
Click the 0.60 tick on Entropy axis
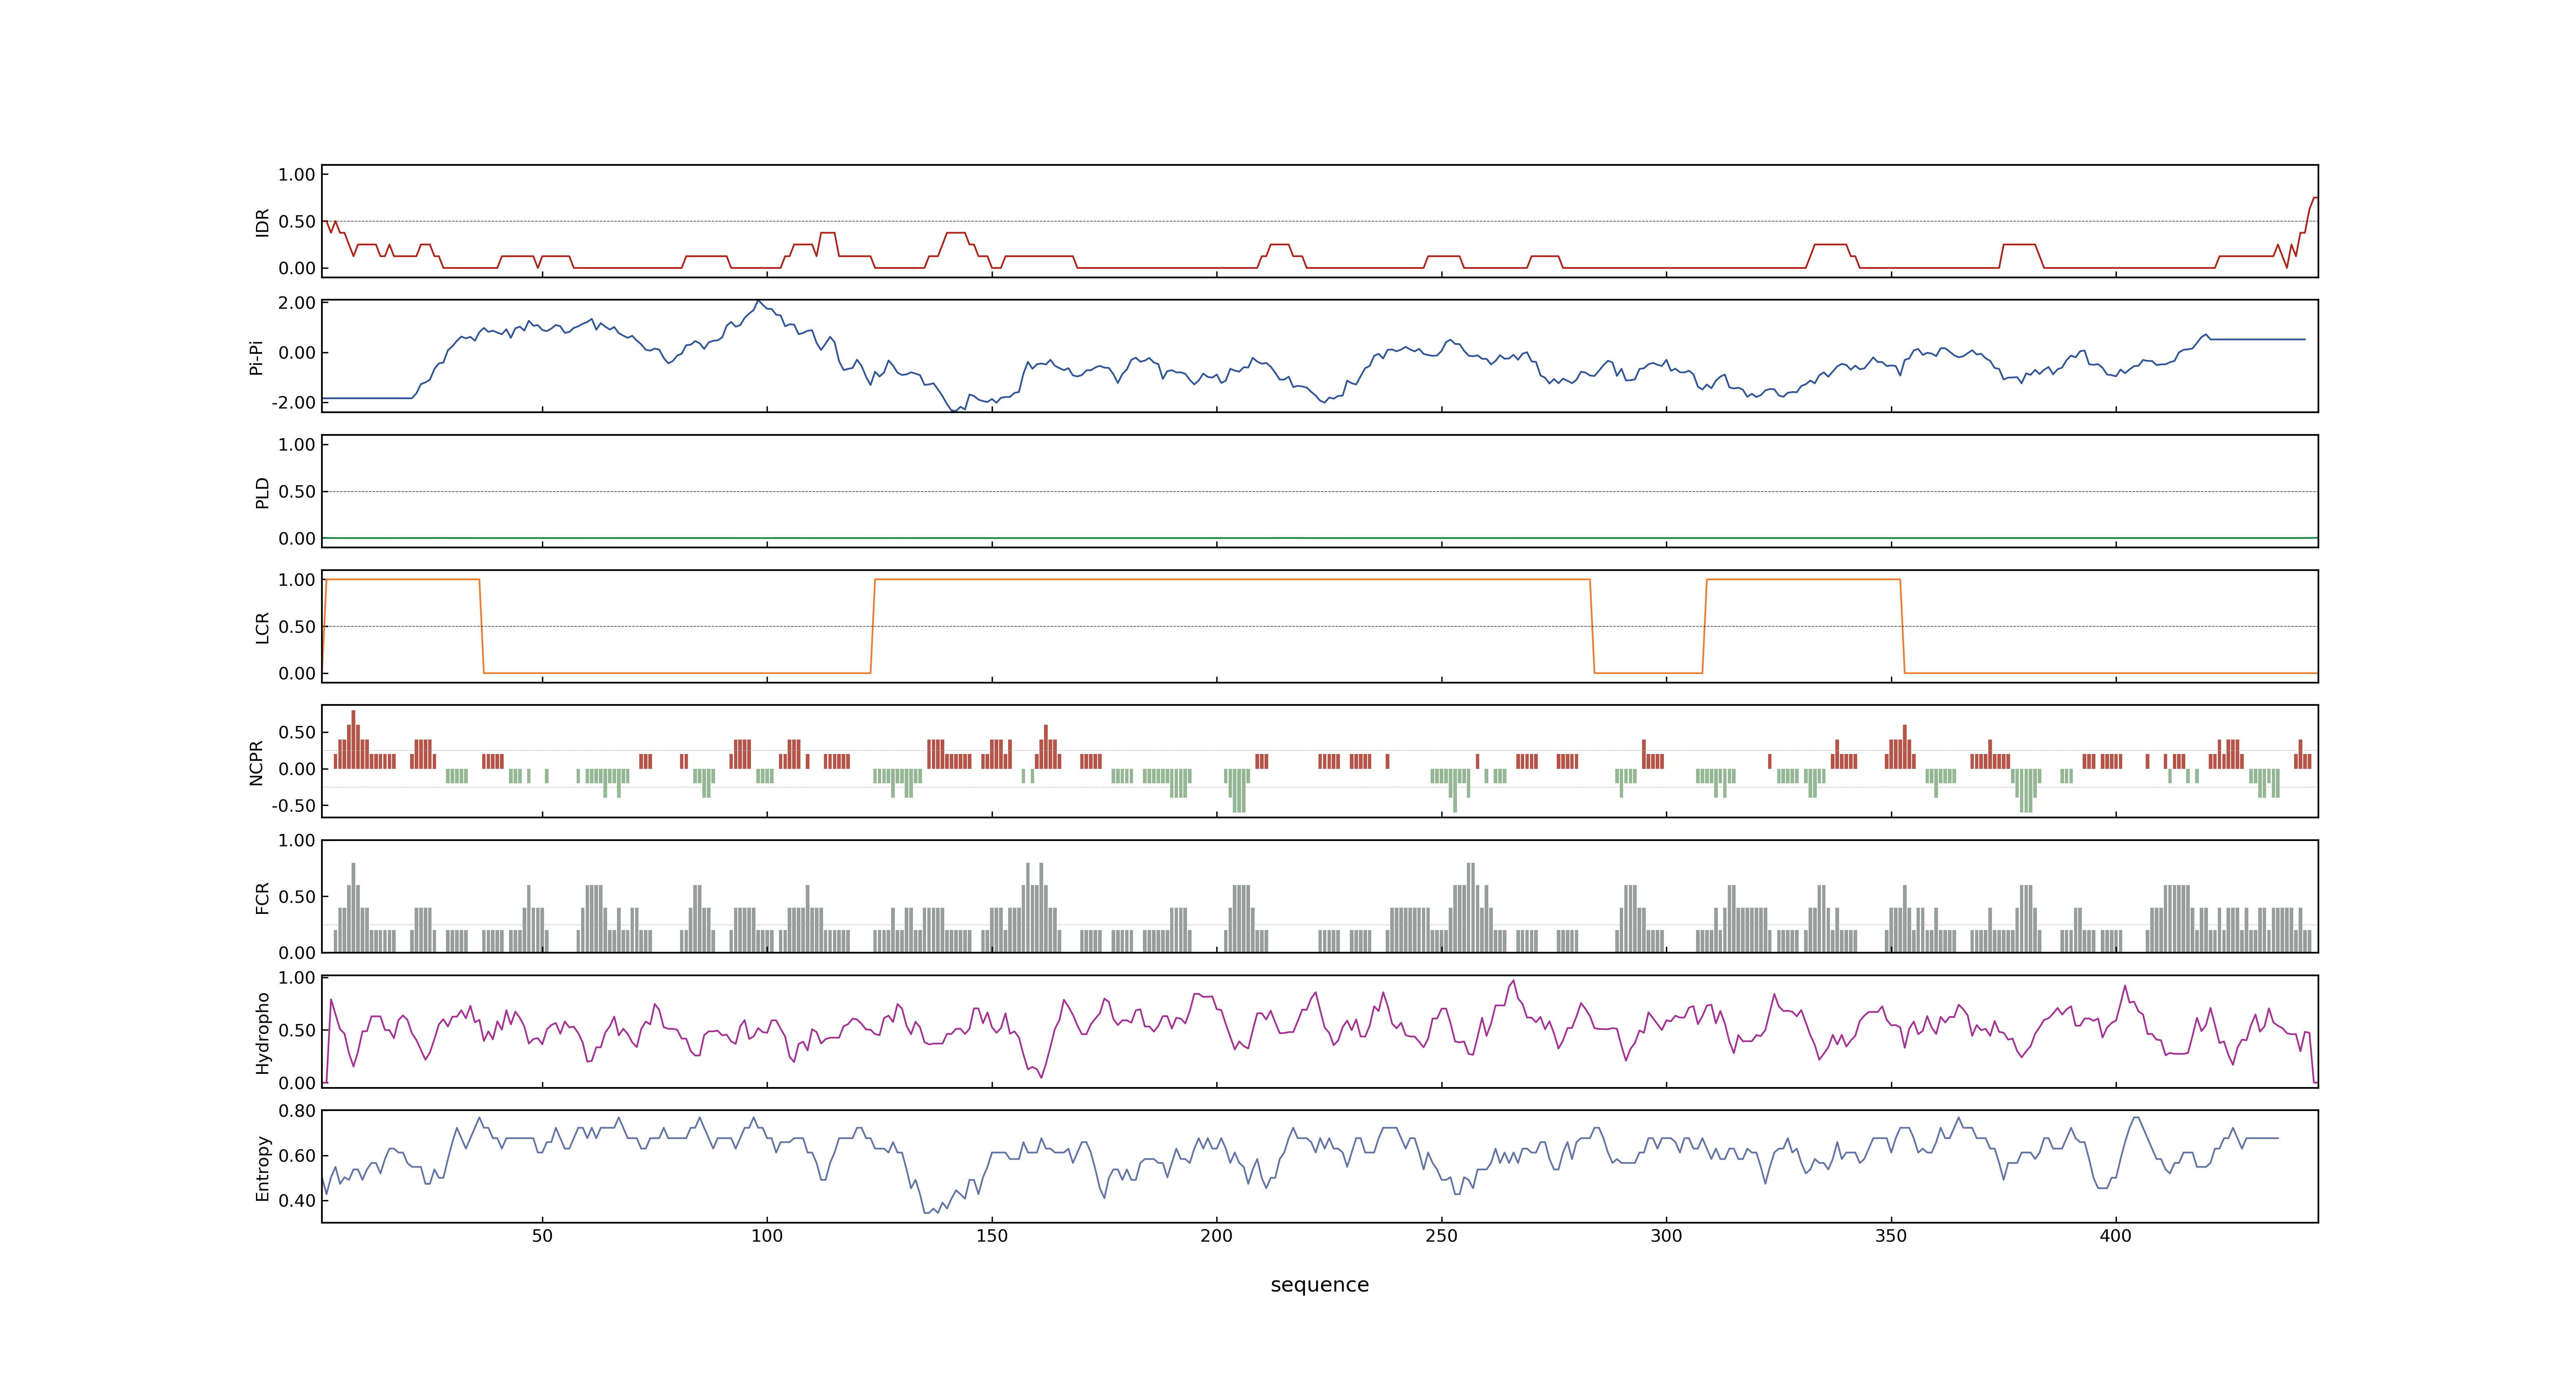297,1156
